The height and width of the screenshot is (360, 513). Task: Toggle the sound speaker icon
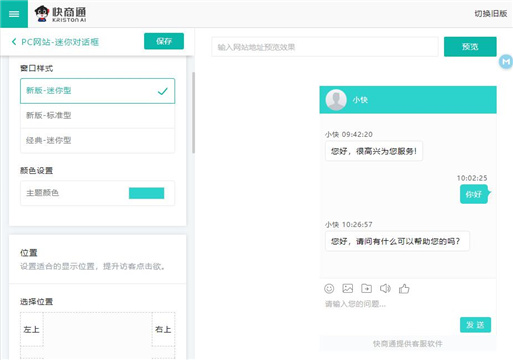point(385,288)
